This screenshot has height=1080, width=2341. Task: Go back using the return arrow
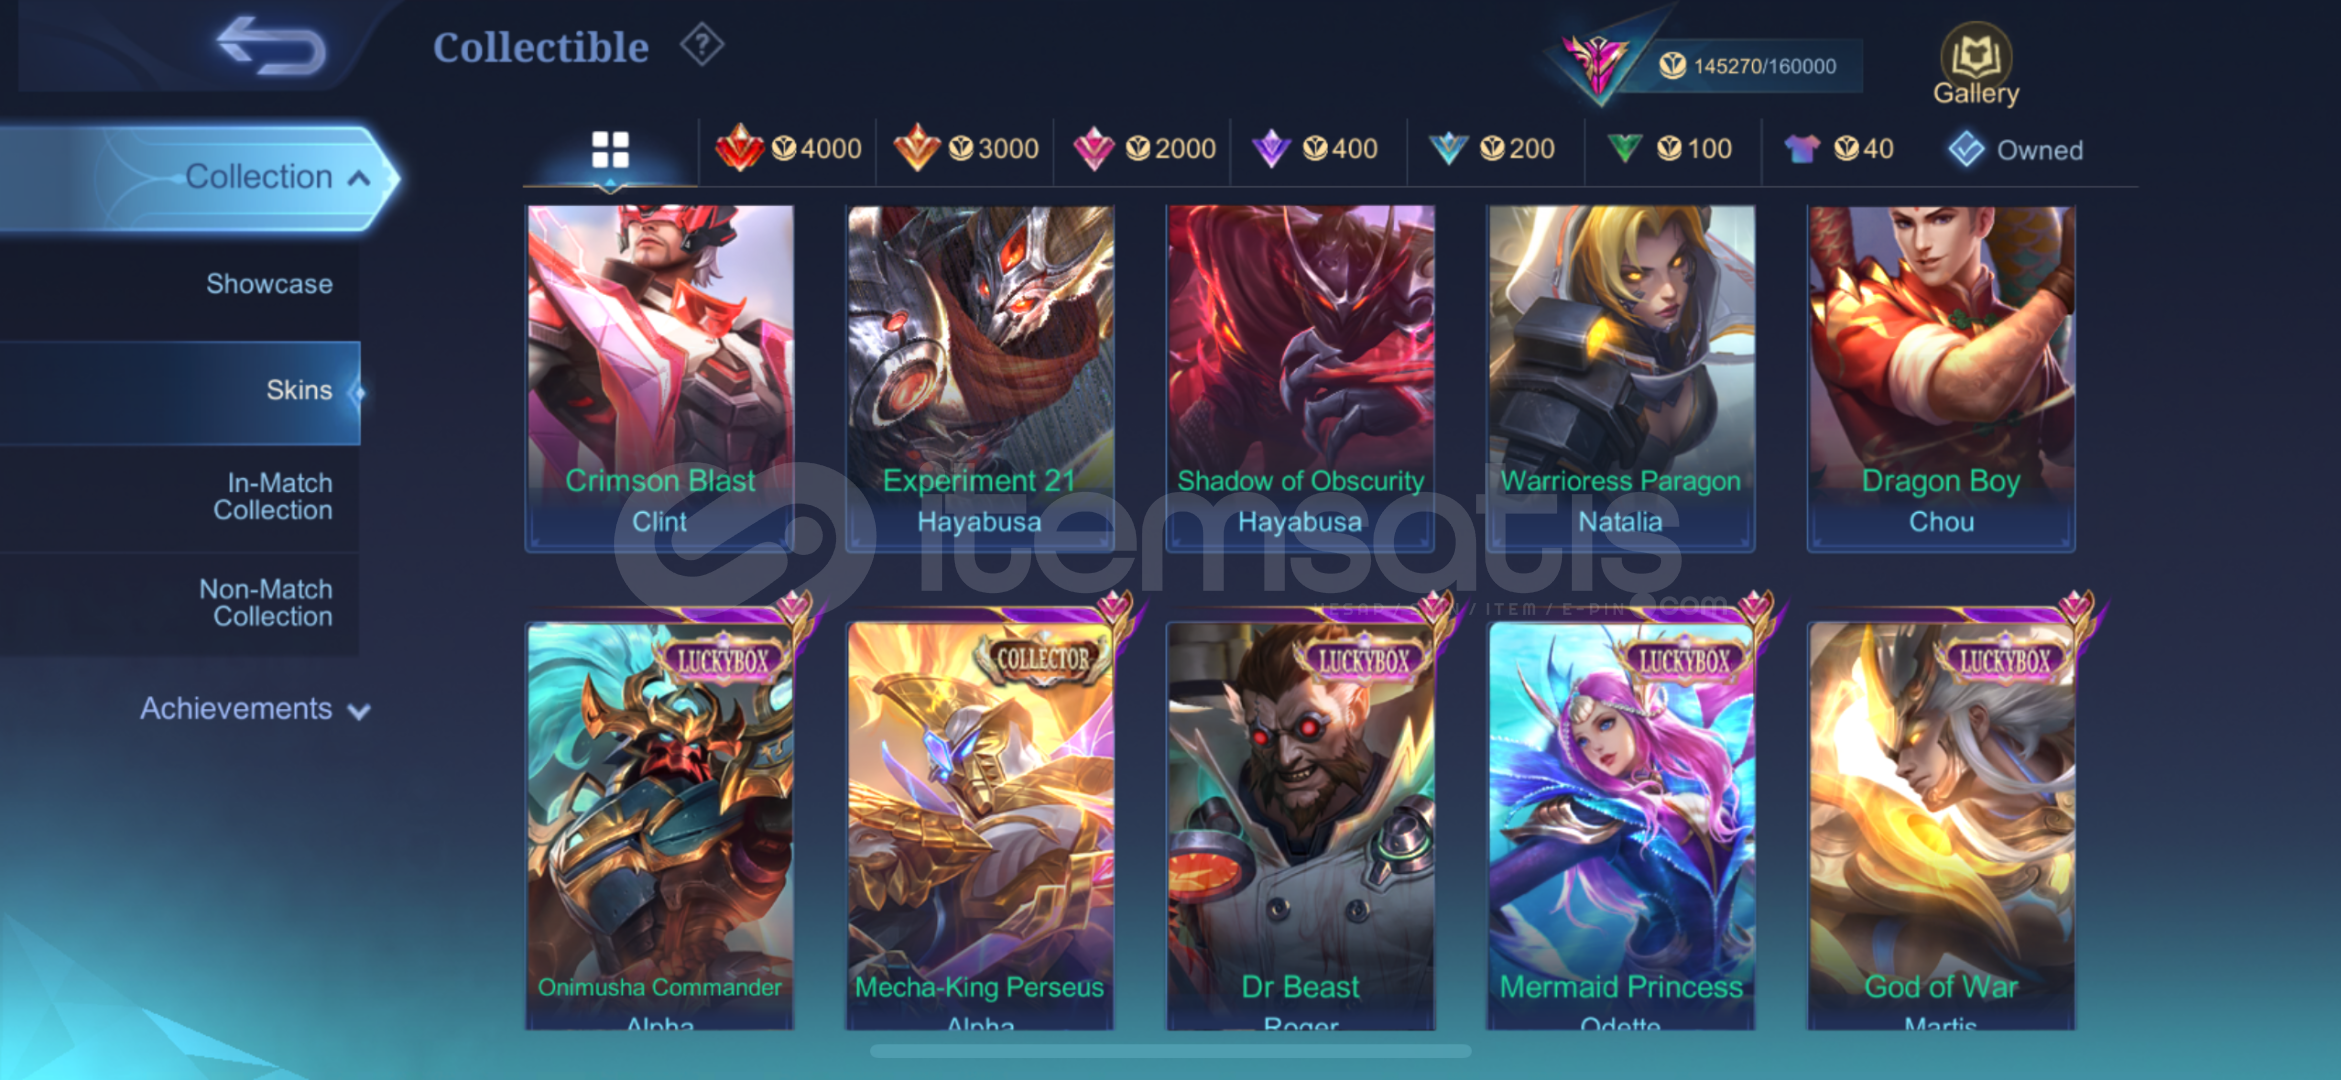click(271, 46)
